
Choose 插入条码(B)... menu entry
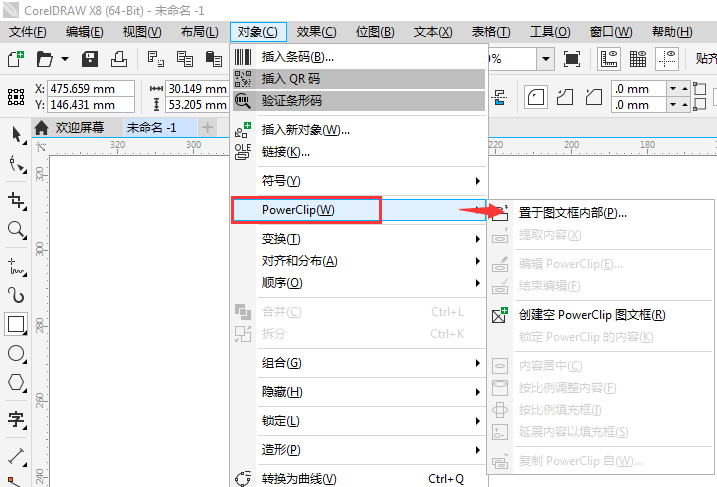click(359, 57)
